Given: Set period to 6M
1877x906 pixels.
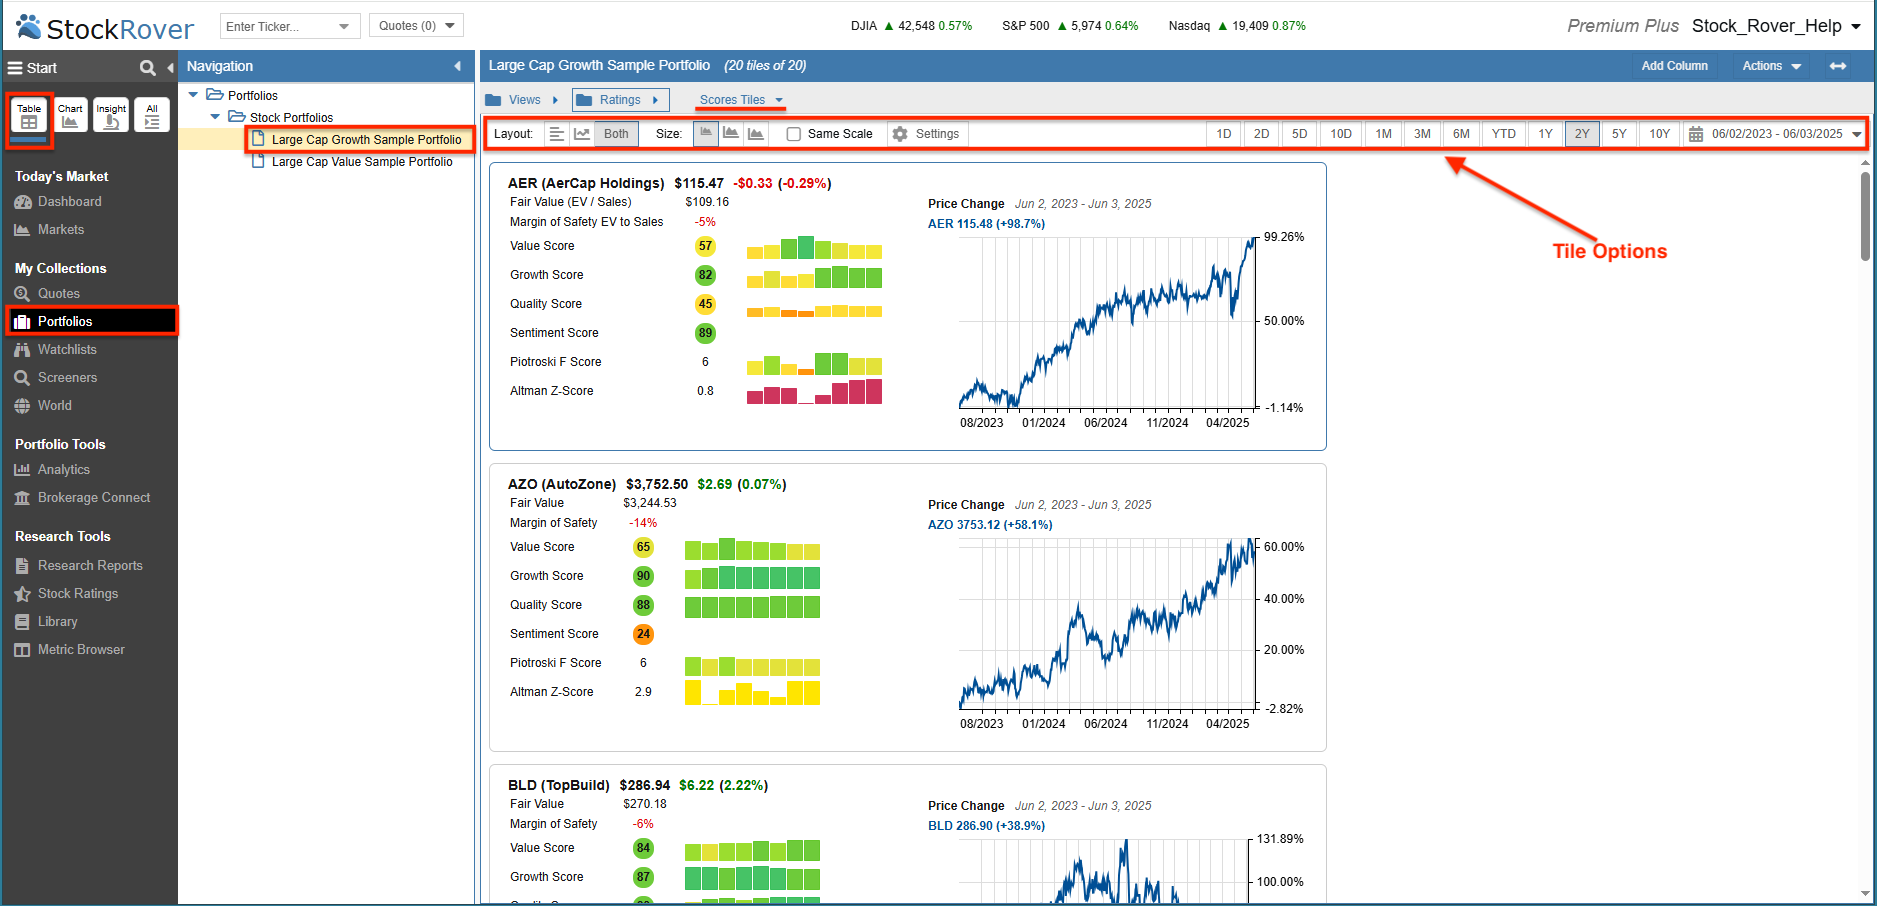Looking at the screenshot, I should [1461, 134].
